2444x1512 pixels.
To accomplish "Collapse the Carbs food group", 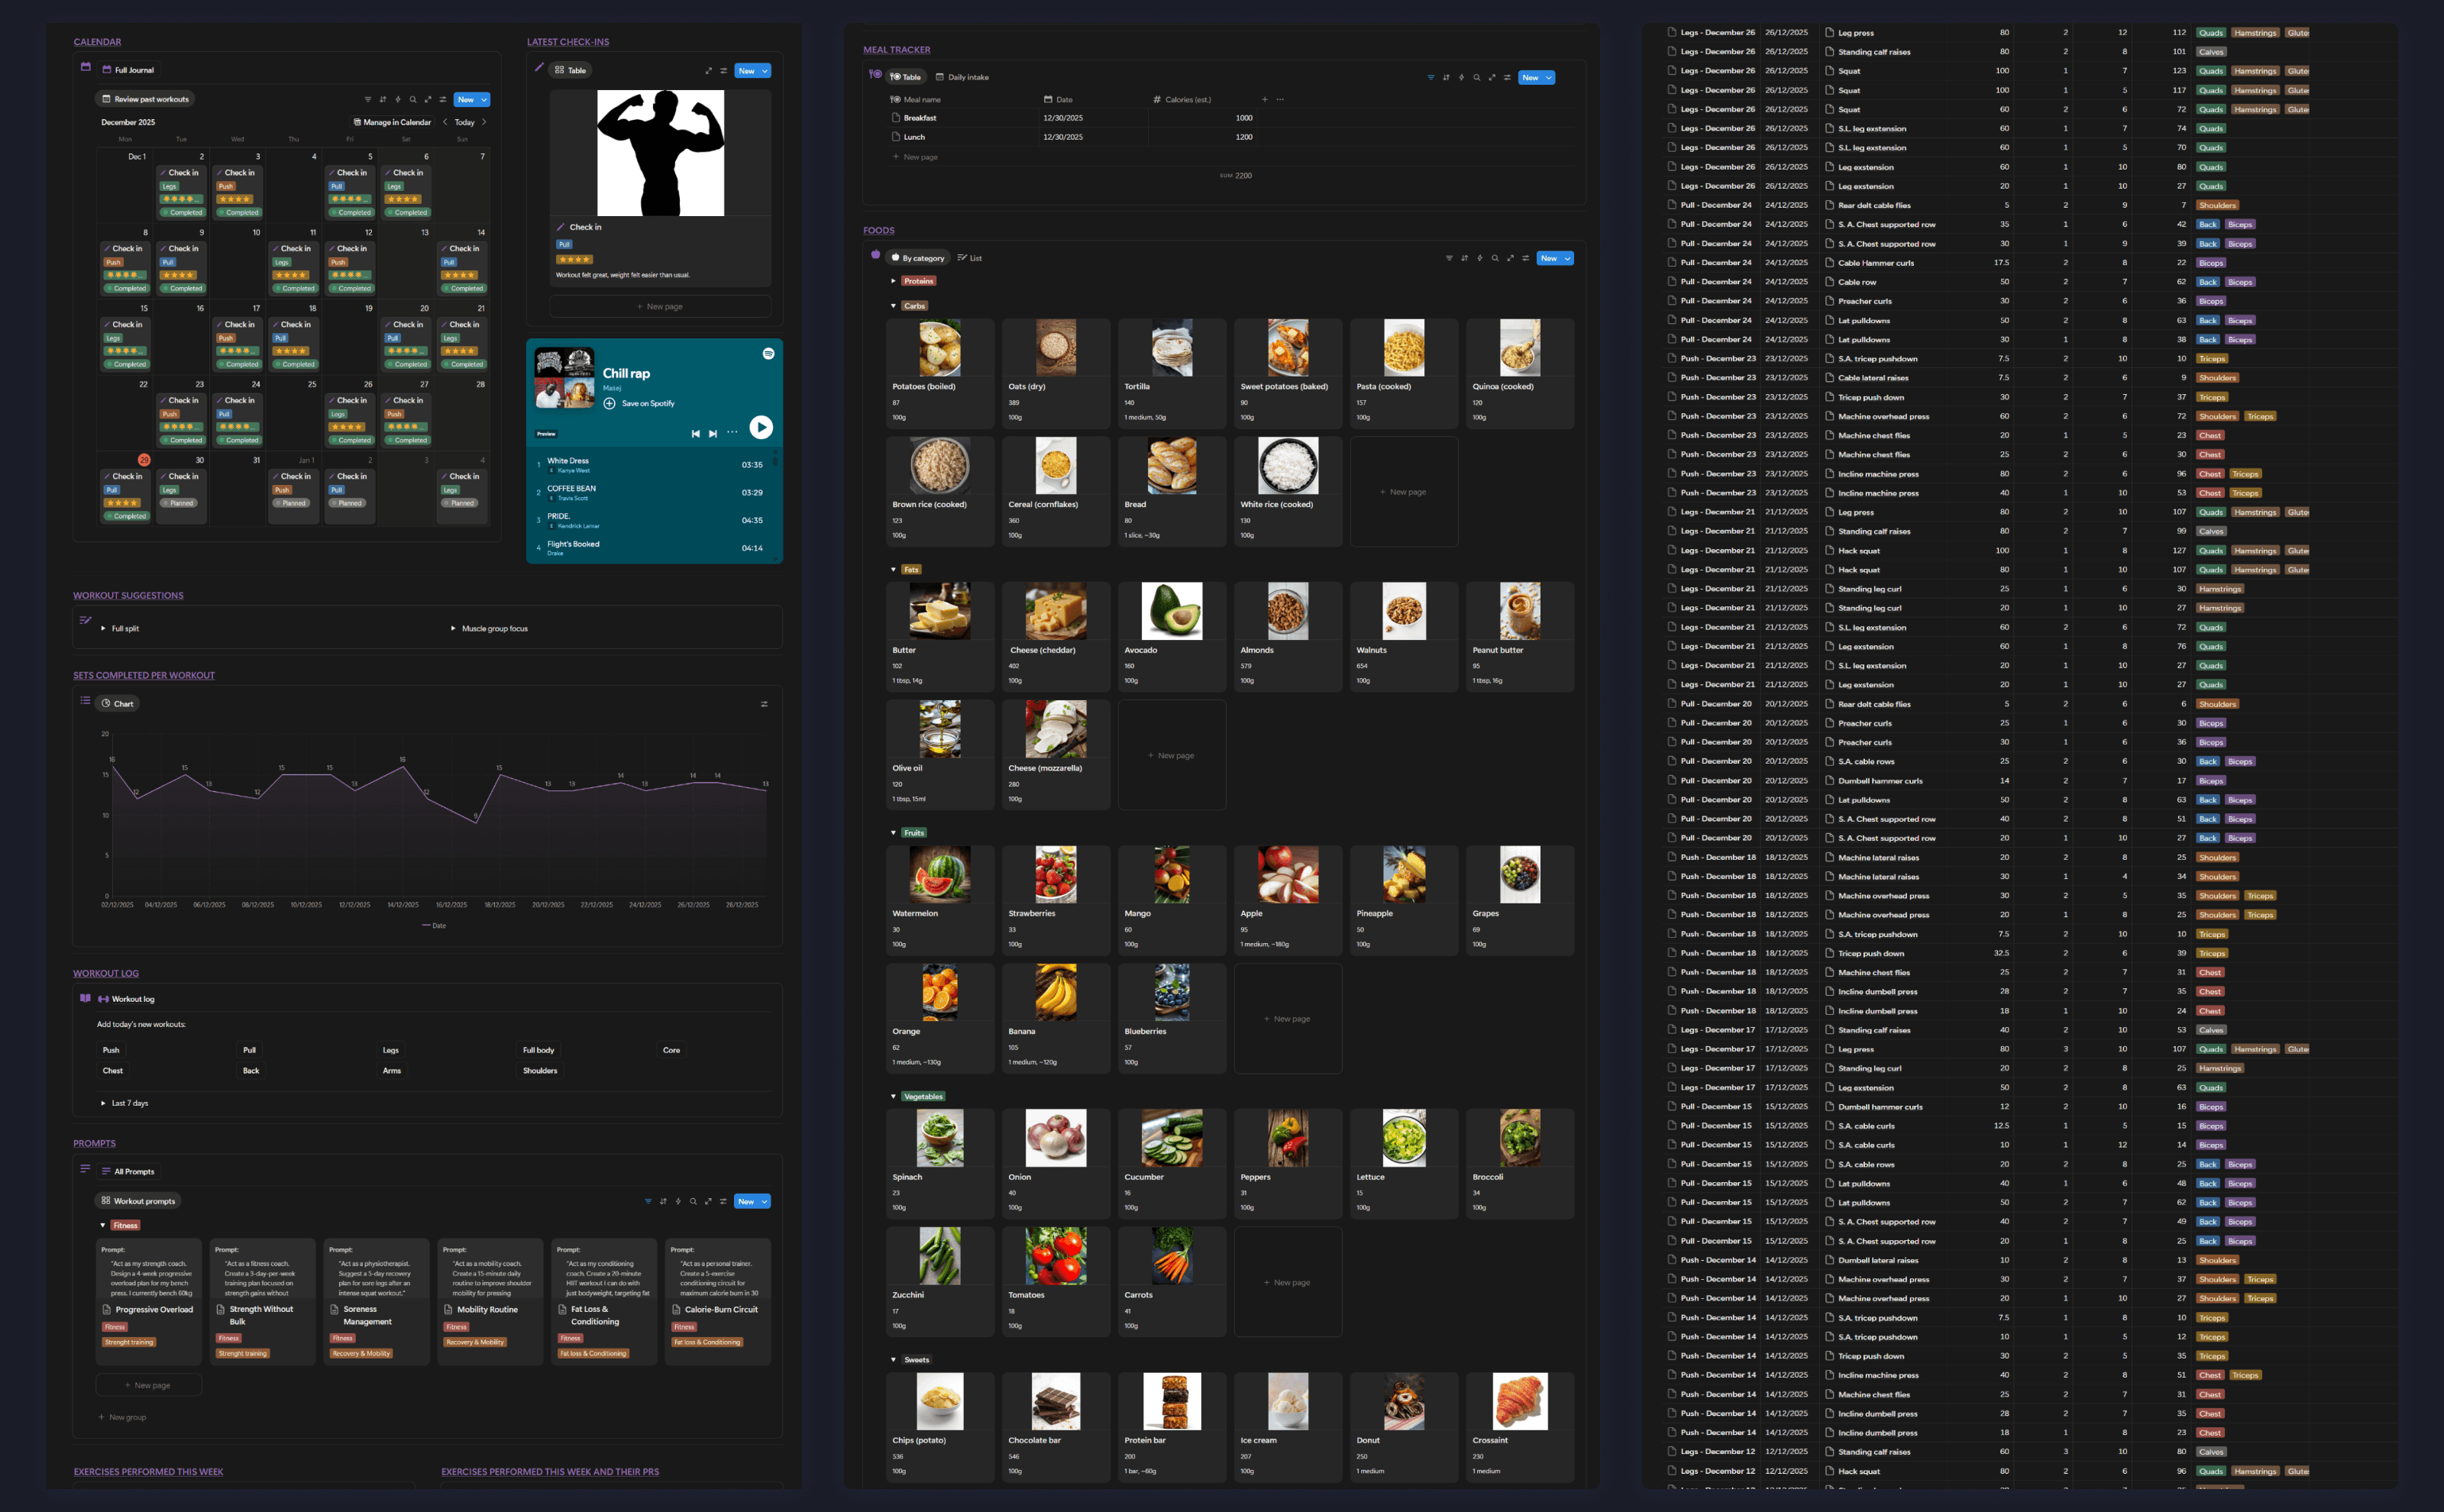I will [x=893, y=306].
